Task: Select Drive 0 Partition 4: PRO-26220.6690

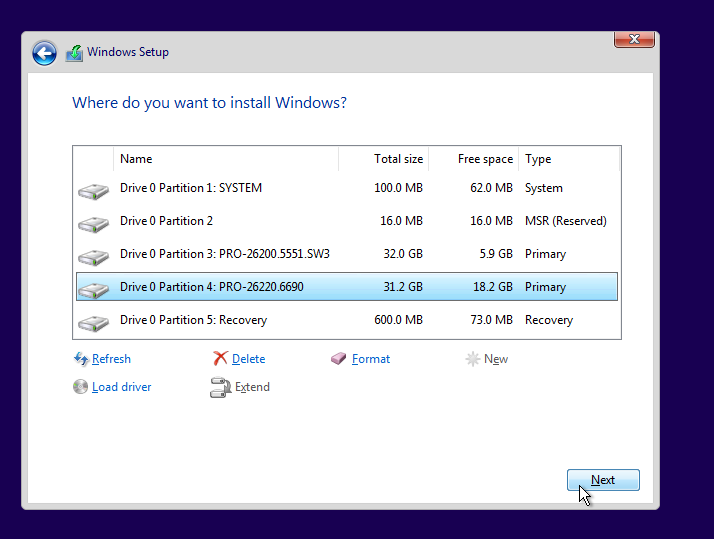Action: pyautogui.click(x=347, y=287)
